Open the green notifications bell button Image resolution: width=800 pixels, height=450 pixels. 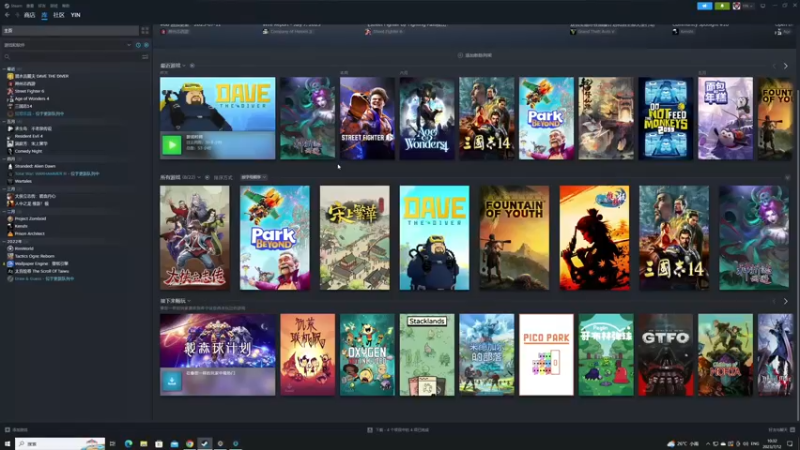[x=722, y=6]
